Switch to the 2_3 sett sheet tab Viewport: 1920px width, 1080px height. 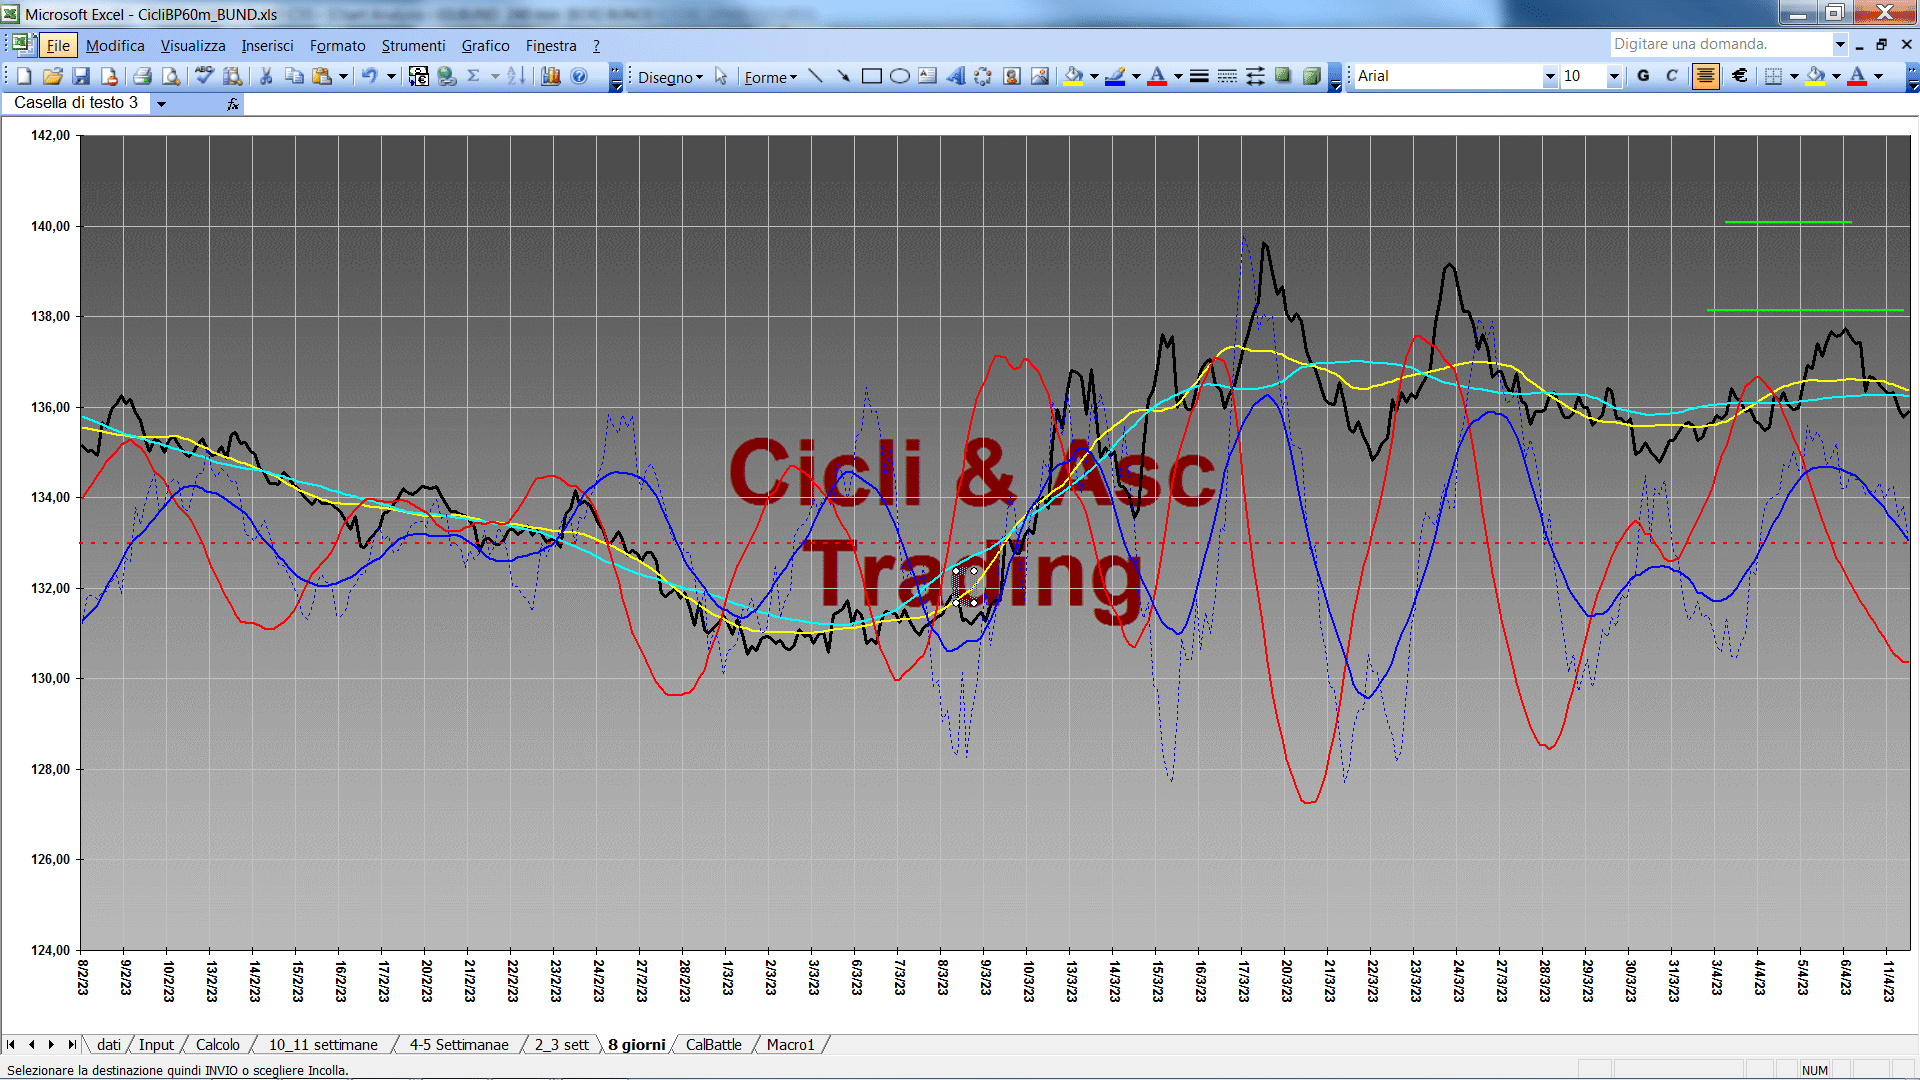pos(561,1044)
